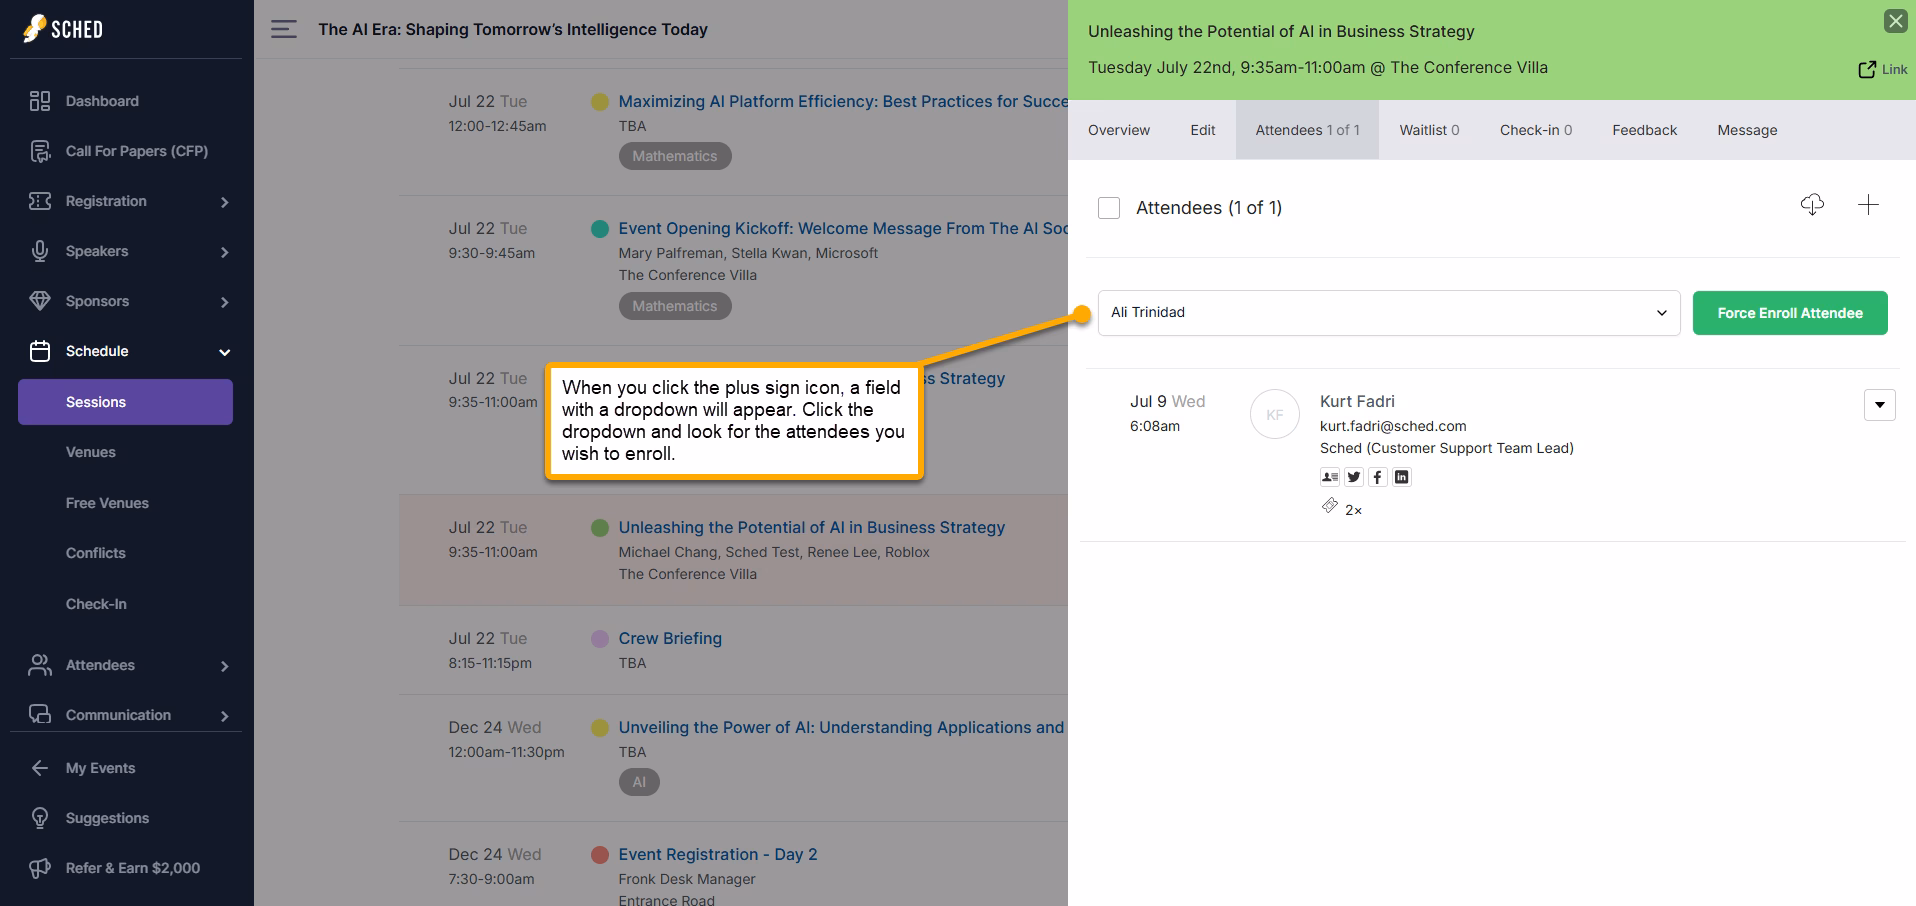Click the Communication chat icon
Viewport: 1916px width, 906px height.
tap(40, 715)
